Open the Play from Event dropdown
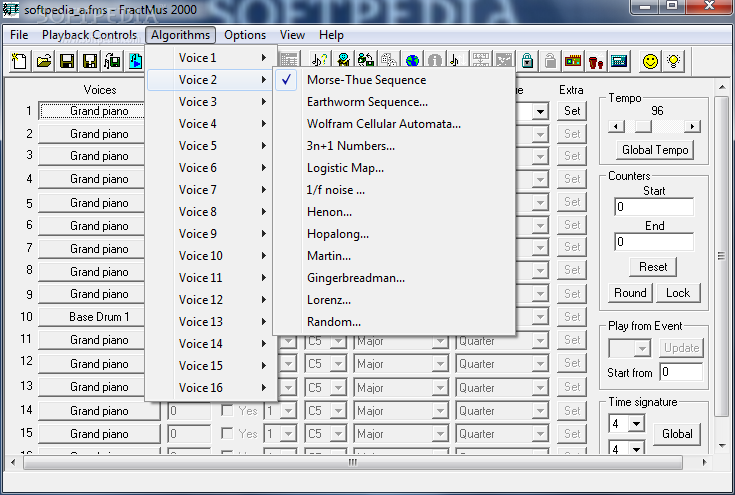 [642, 348]
